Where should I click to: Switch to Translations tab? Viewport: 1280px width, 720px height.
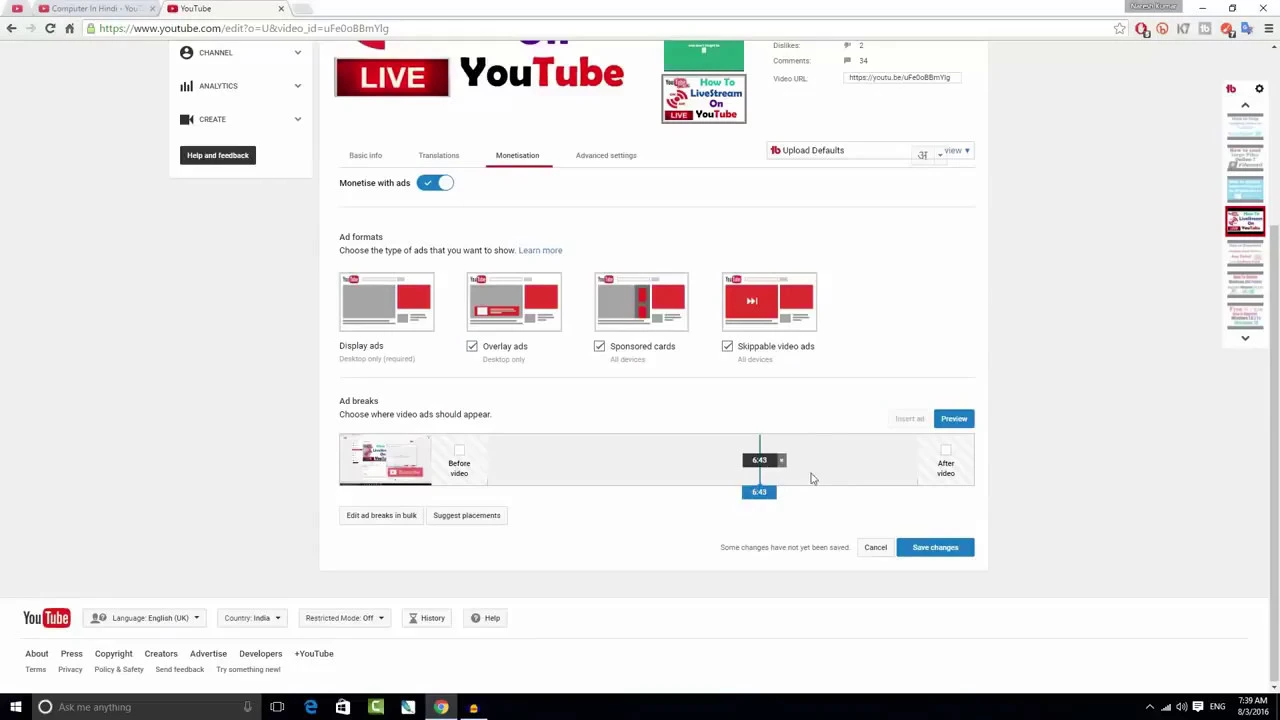click(439, 155)
